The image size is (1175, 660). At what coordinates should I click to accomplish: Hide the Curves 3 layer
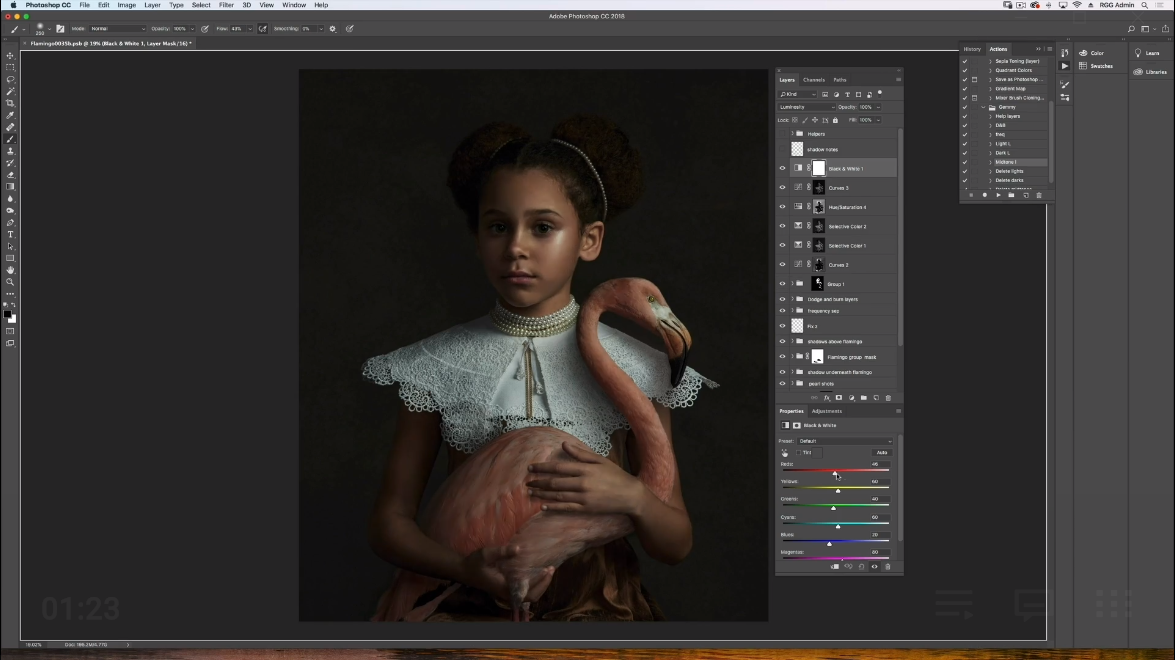click(782, 188)
